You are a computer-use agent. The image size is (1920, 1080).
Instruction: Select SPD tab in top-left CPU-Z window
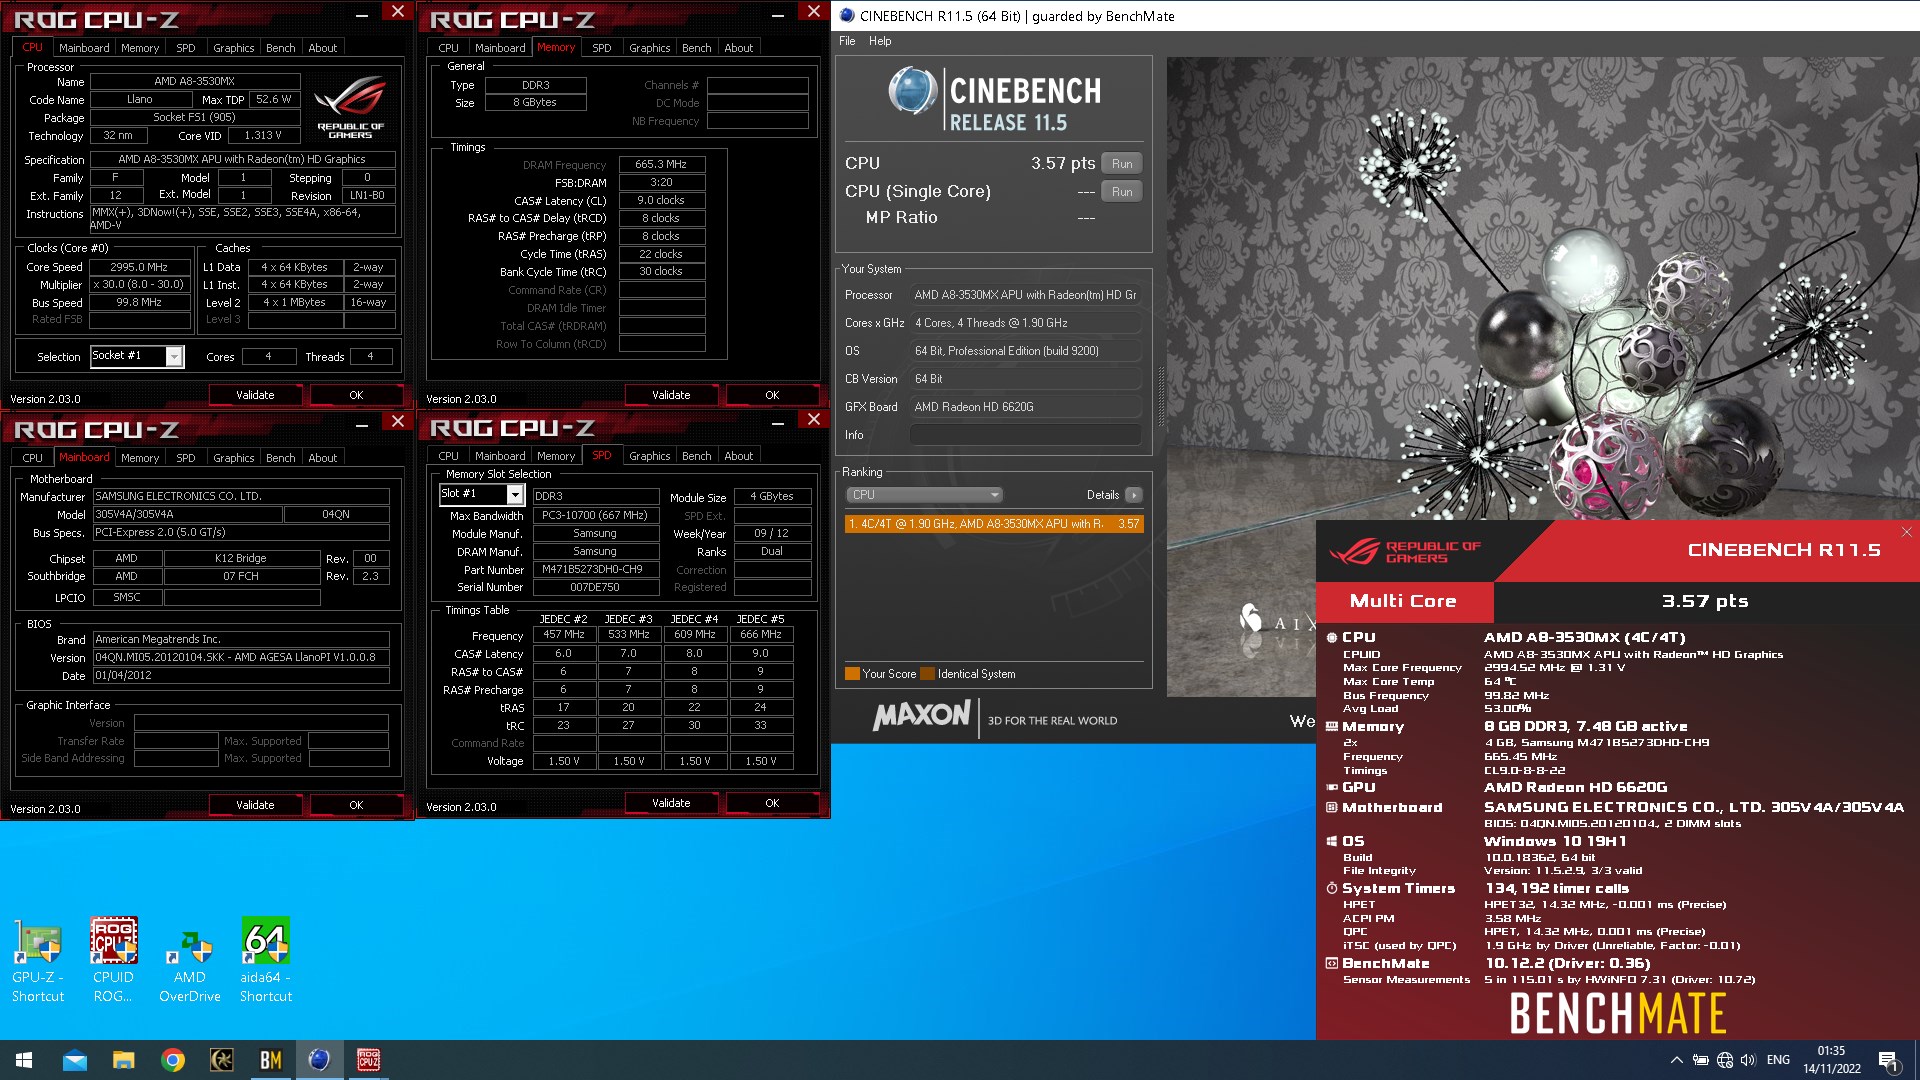186,48
